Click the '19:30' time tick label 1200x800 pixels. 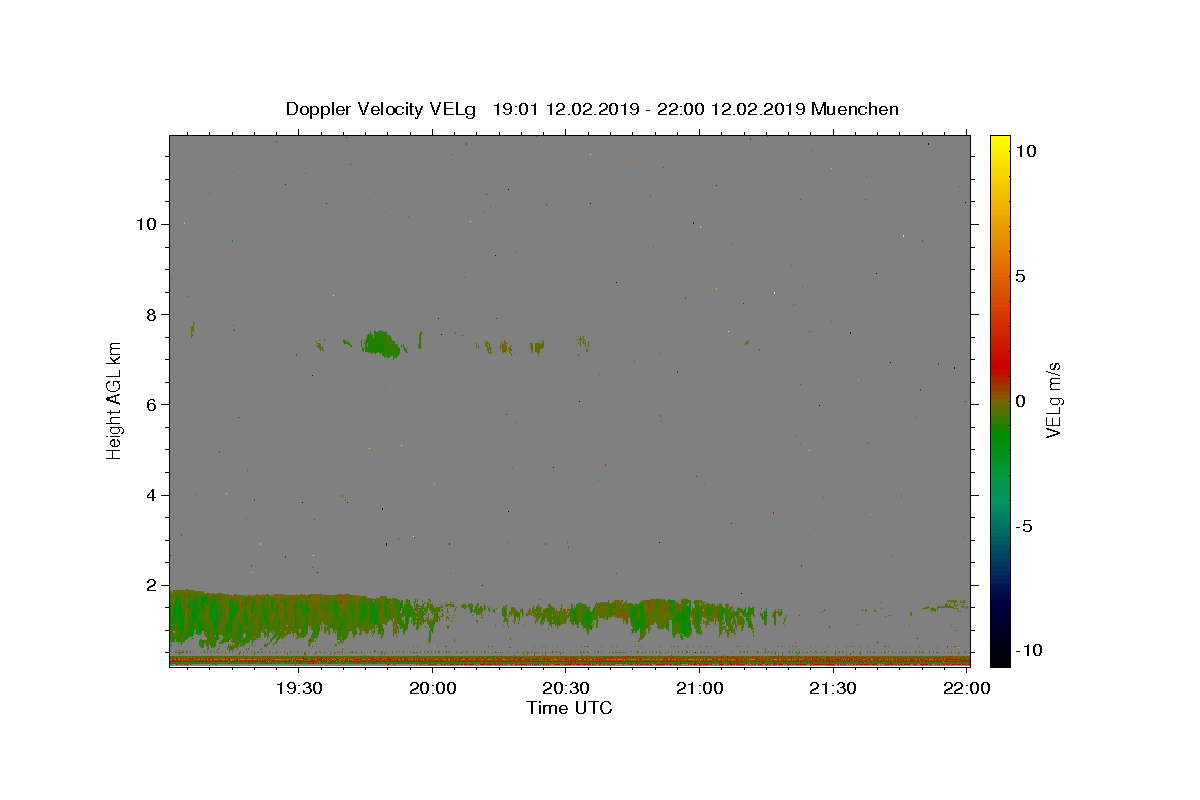click(x=299, y=688)
